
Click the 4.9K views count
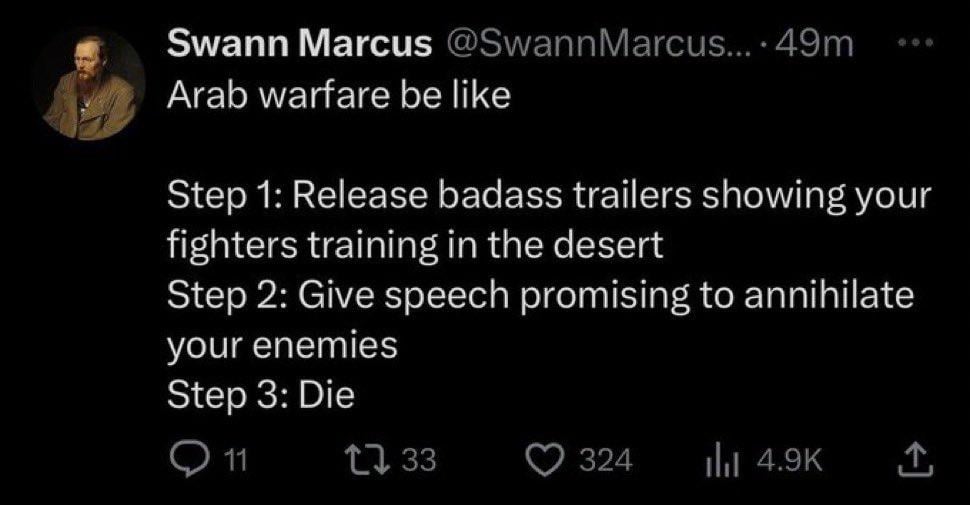point(789,462)
